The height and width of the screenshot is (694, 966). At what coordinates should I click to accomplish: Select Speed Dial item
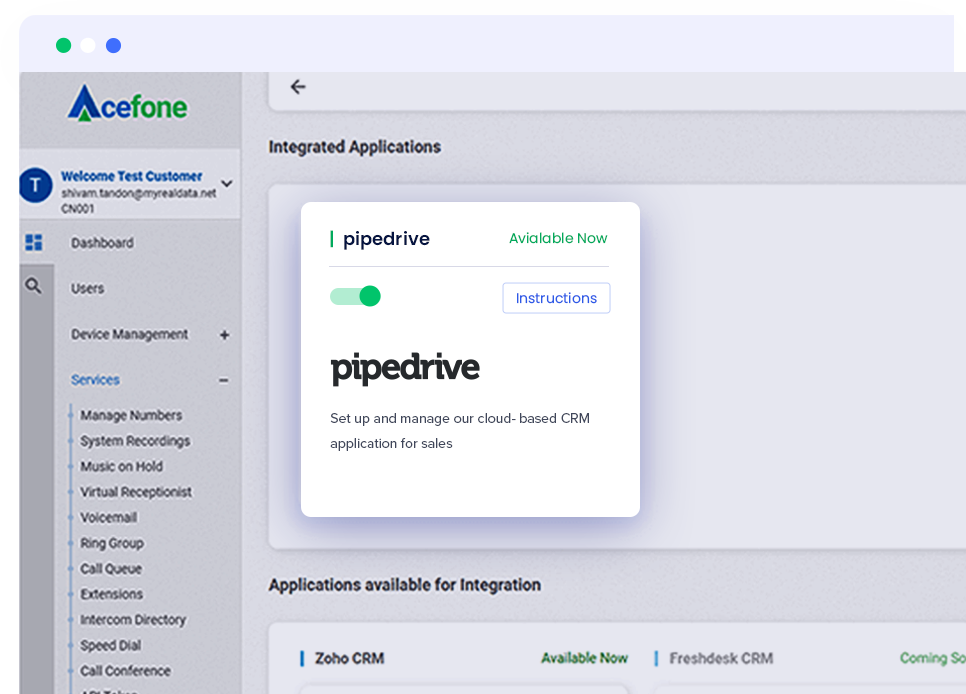[x=111, y=645]
